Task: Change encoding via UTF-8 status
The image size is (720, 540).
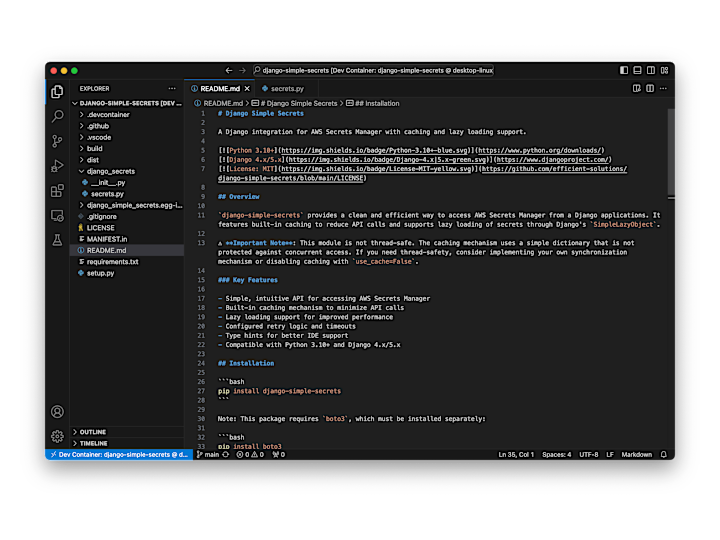Action: tap(589, 455)
